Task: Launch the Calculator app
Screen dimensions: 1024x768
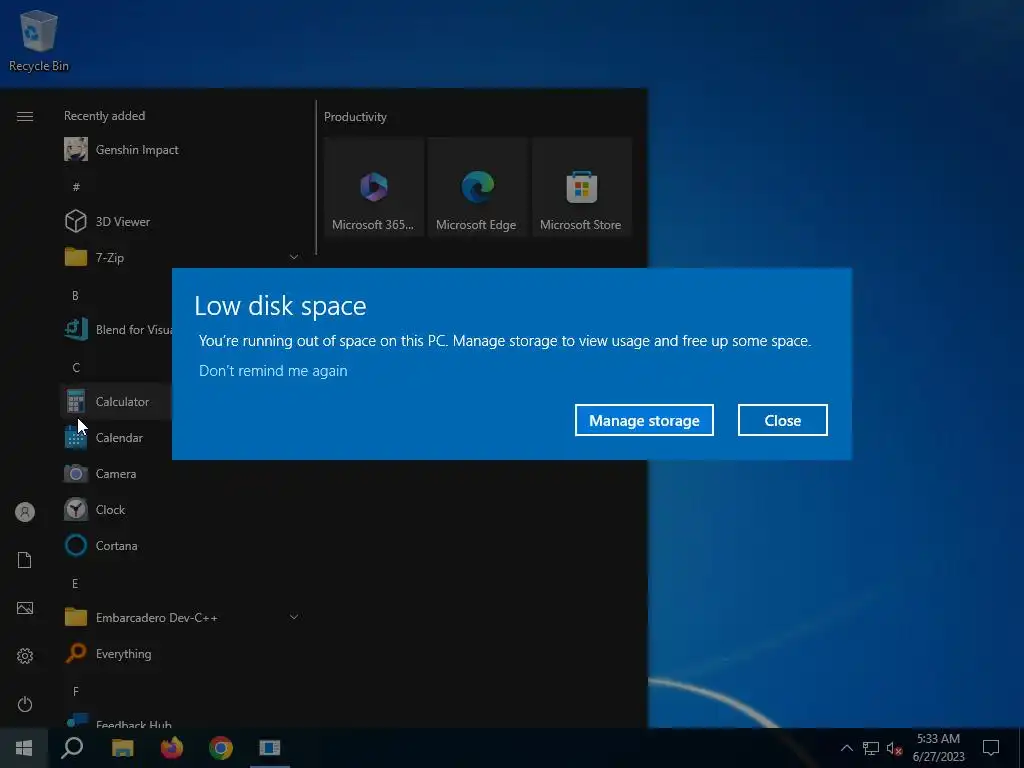Action: point(118,401)
